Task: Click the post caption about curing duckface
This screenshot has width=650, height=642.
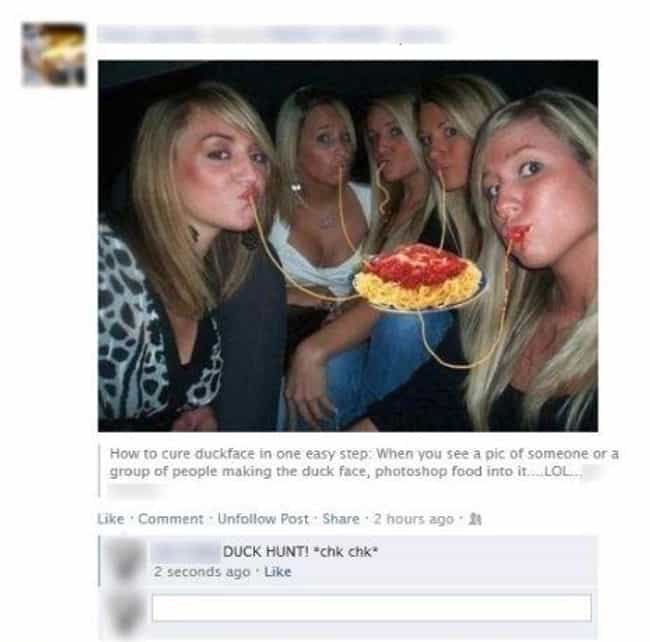Action: tap(364, 463)
